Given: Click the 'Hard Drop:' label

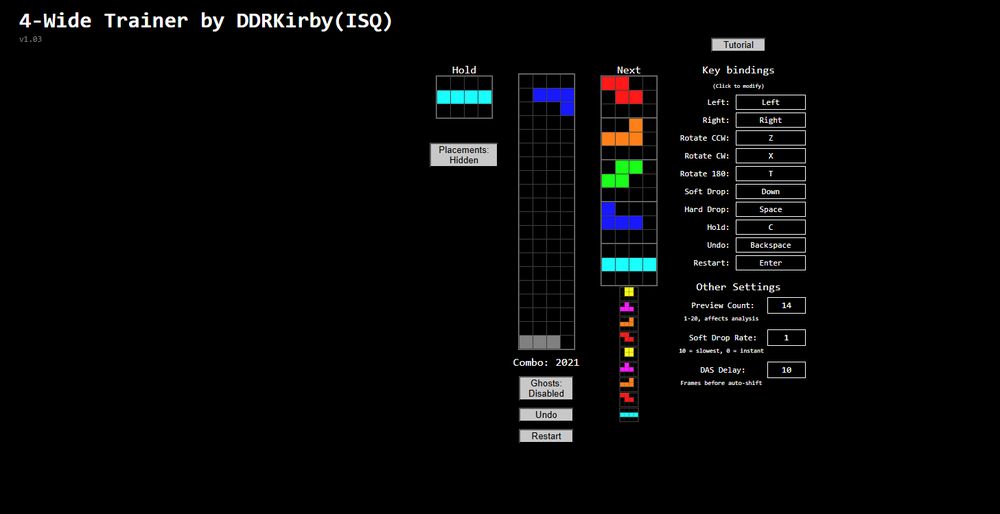Looking at the screenshot, I should click(x=708, y=209).
